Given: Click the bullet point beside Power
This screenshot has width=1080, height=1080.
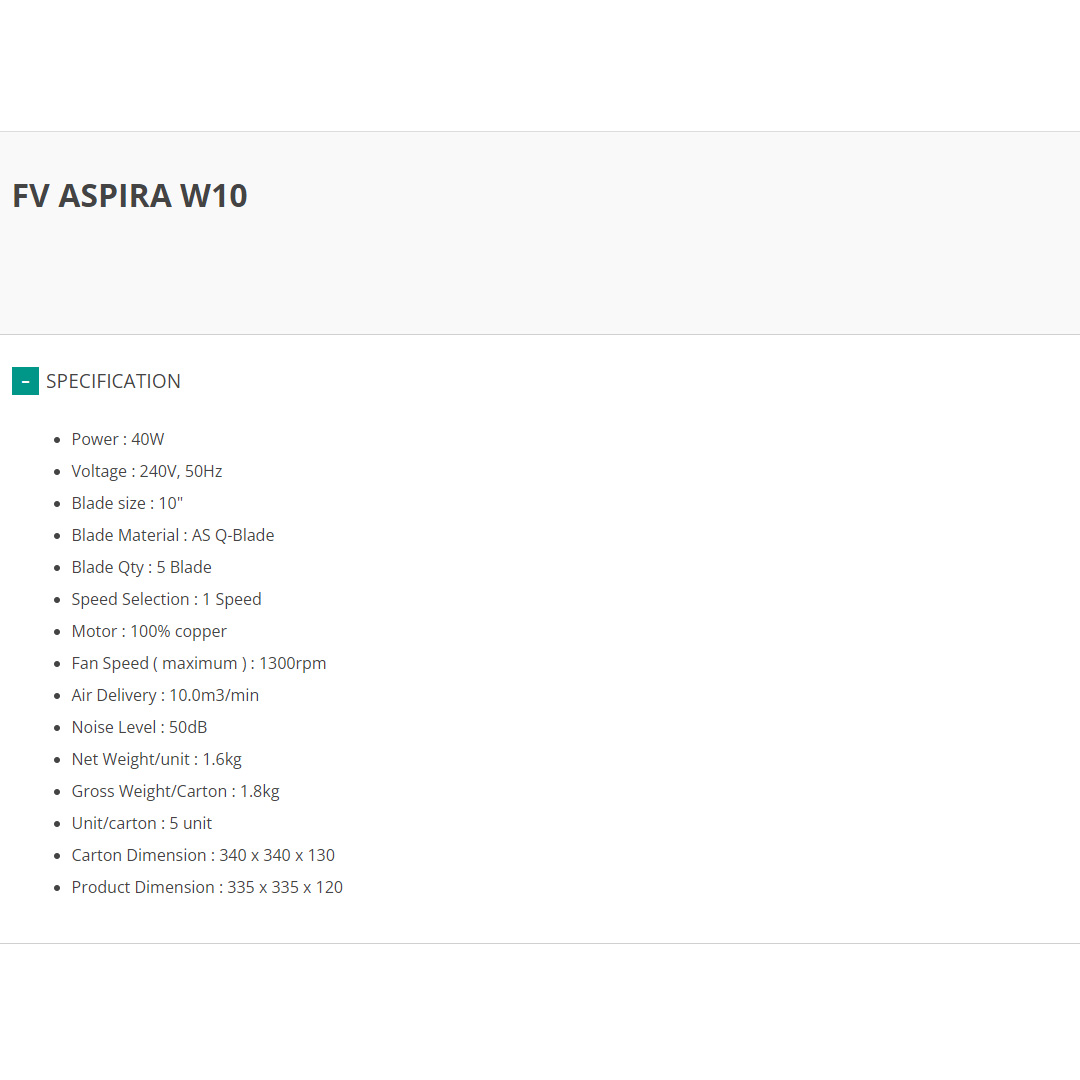Looking at the screenshot, I should tap(57, 440).
